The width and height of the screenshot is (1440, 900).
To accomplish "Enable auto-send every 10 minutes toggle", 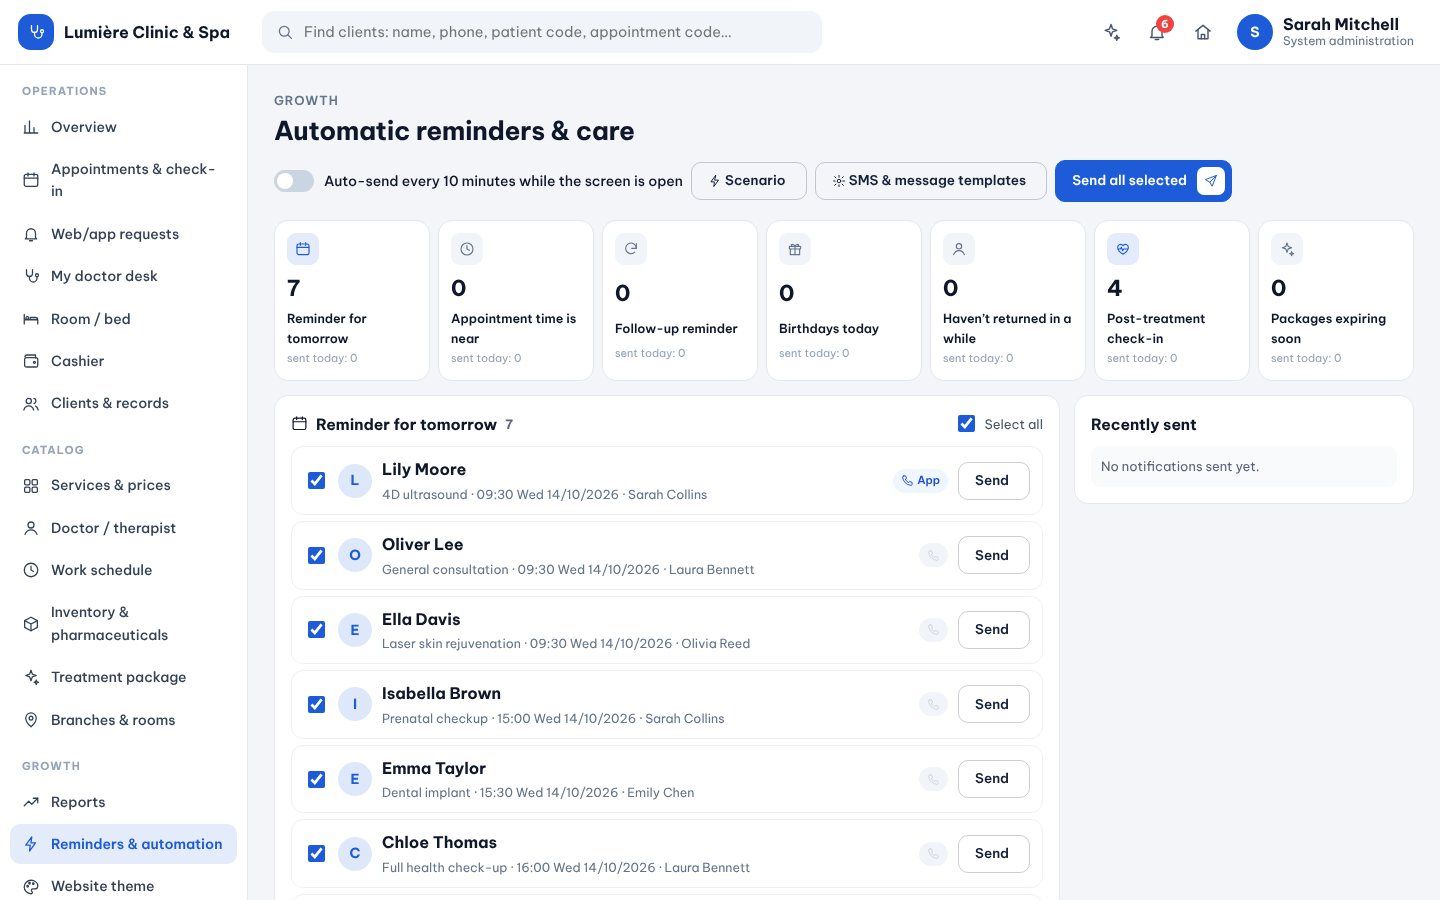I will click(x=294, y=181).
